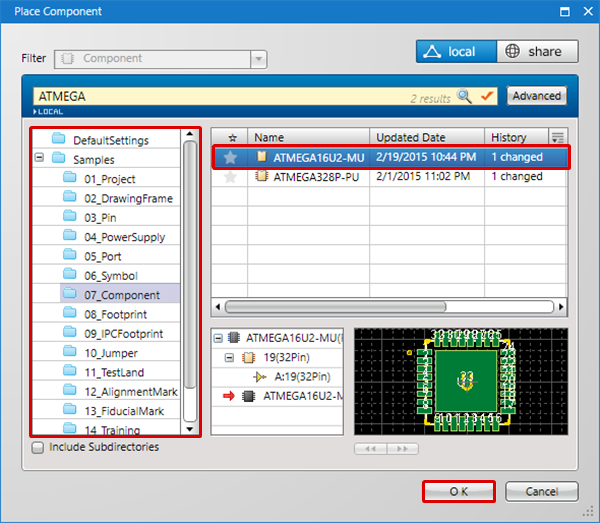Click '1 changed' in ATMEGA328P-PU row
The image size is (600, 523).
click(517, 176)
